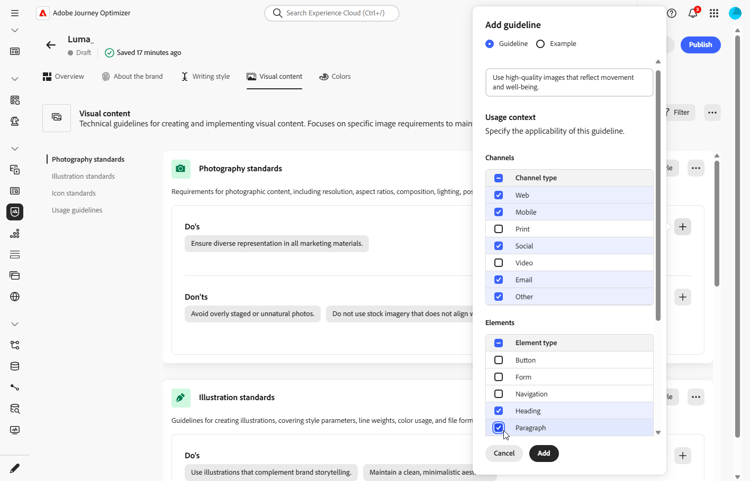The height and width of the screenshot is (481, 750).
Task: Select the Example radio button
Action: tap(541, 44)
